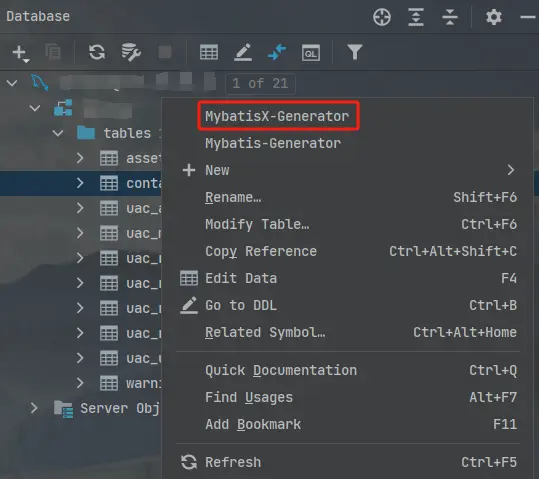539x479 pixels.
Task: Expand the warn table row chevron
Action: (x=80, y=383)
